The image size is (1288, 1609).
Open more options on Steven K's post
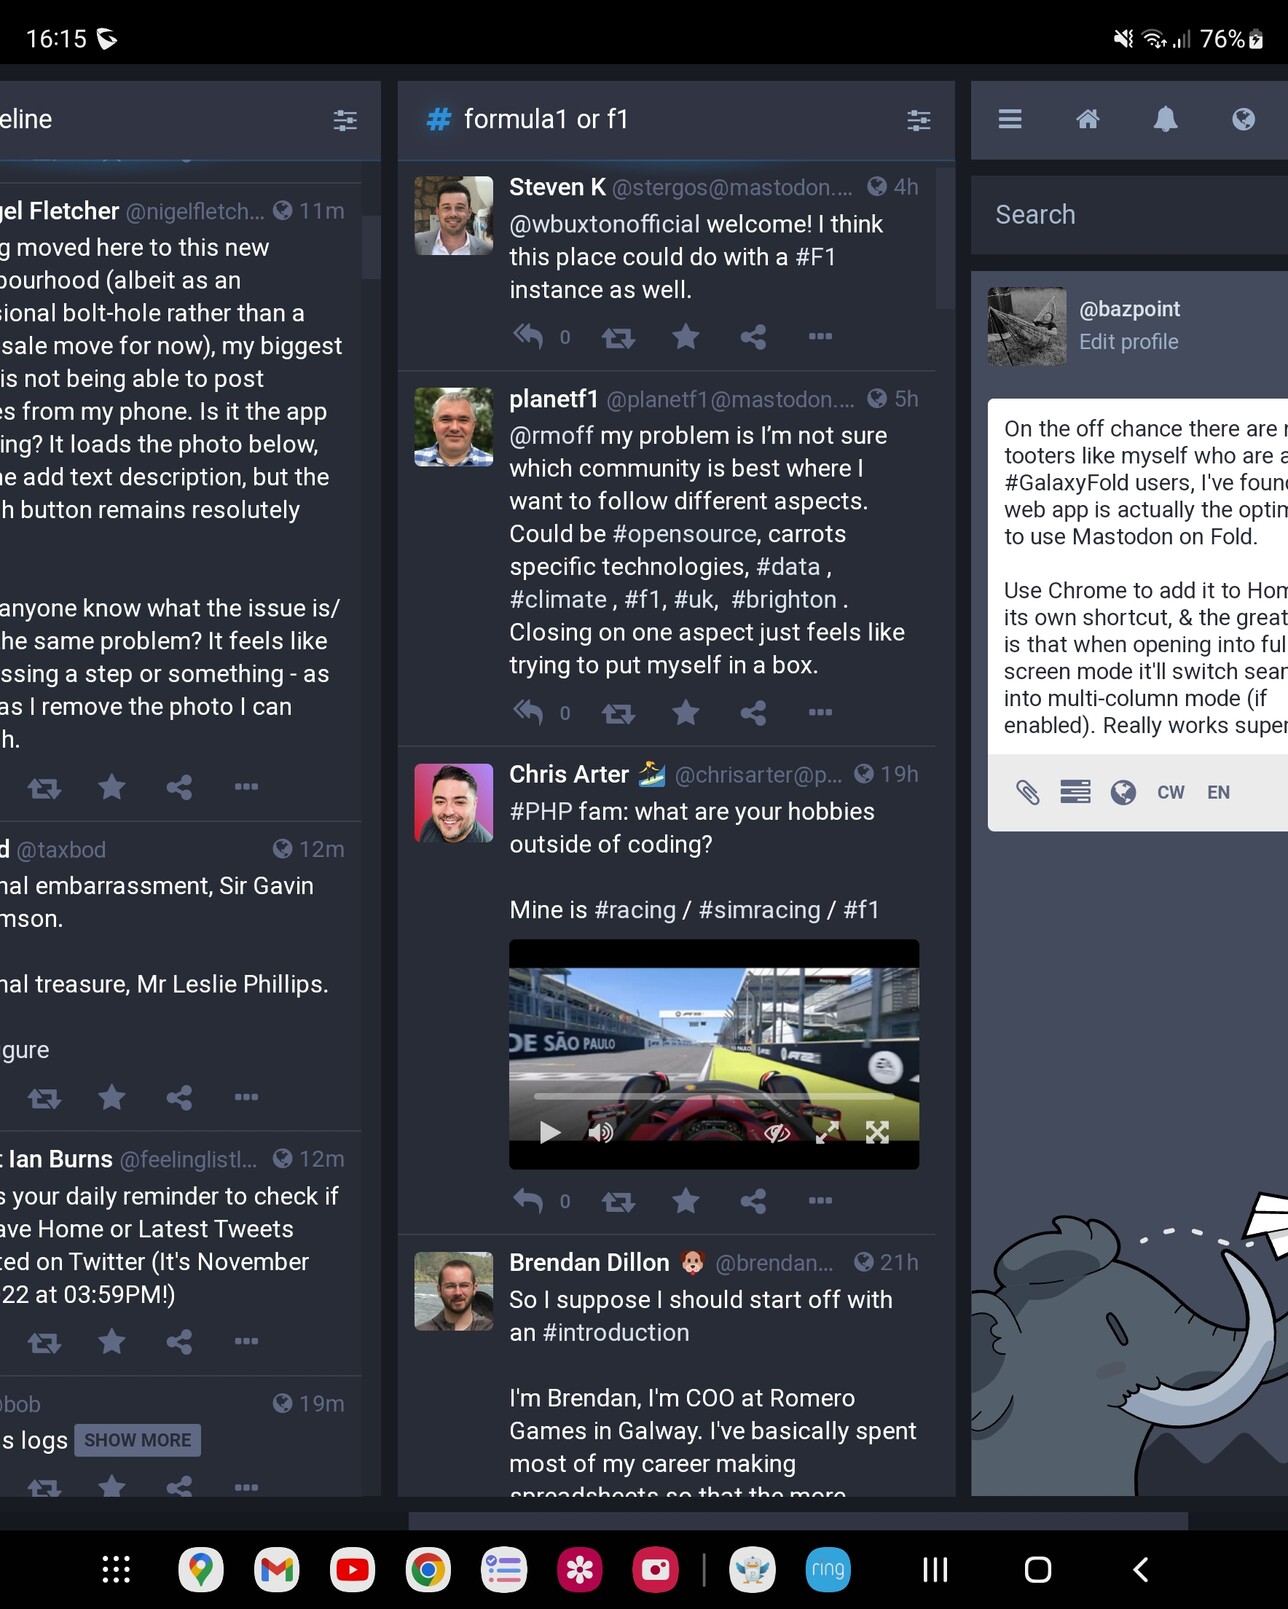point(821,337)
